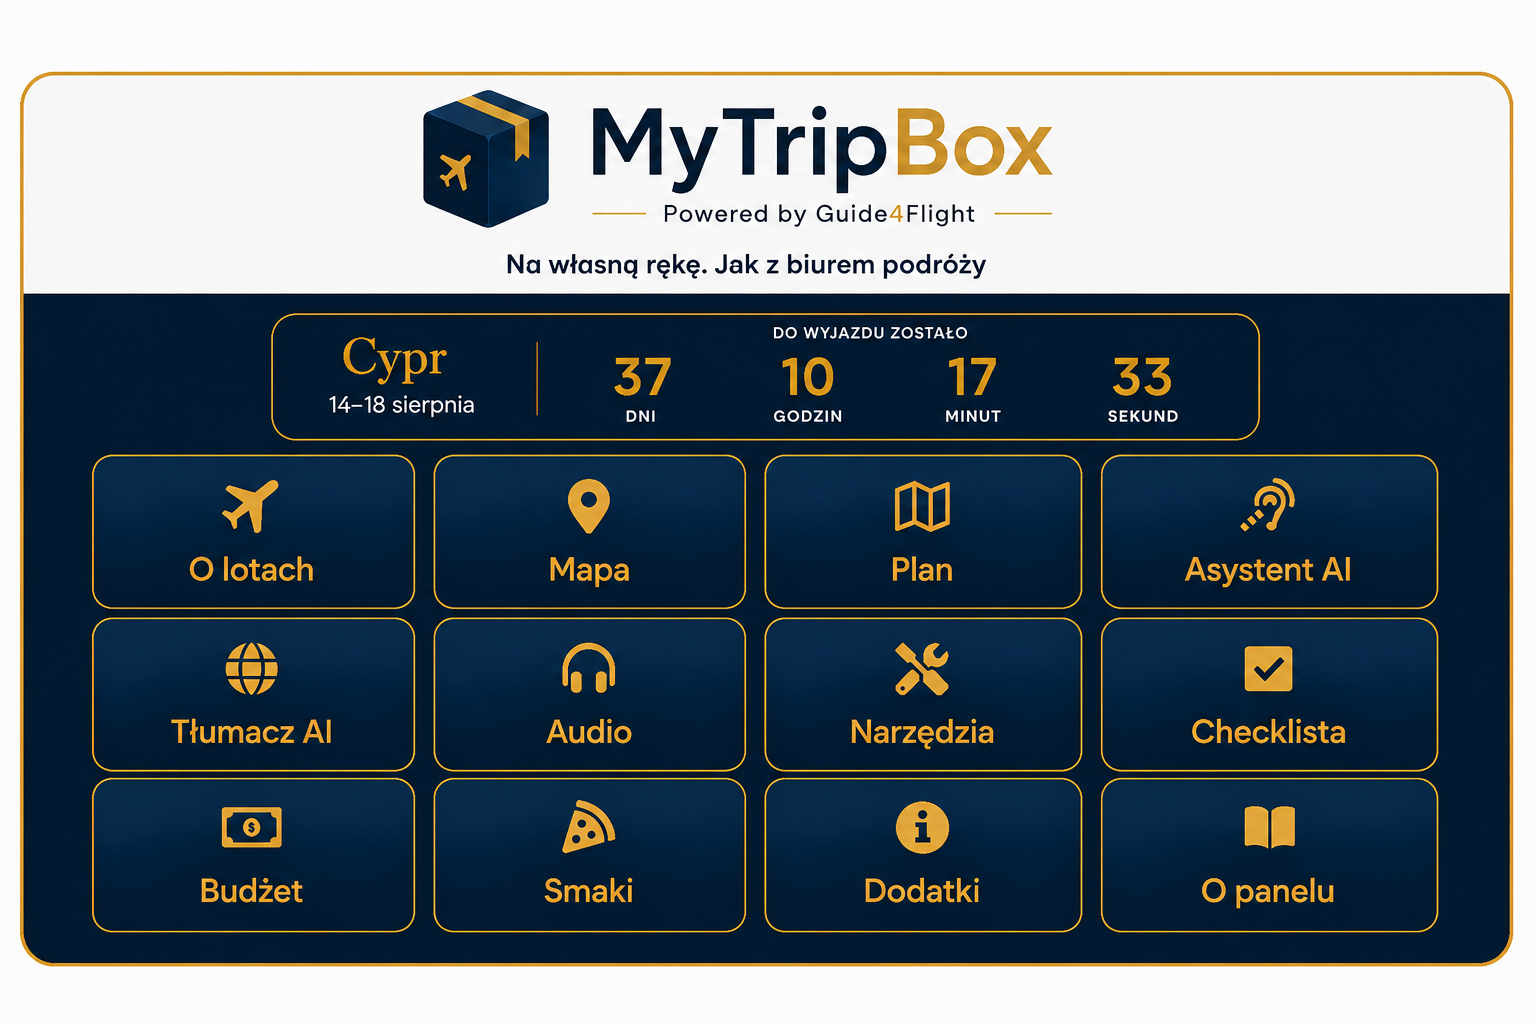The height and width of the screenshot is (1024, 1536).
Task: Open the O lotach label
Action: pos(251,570)
